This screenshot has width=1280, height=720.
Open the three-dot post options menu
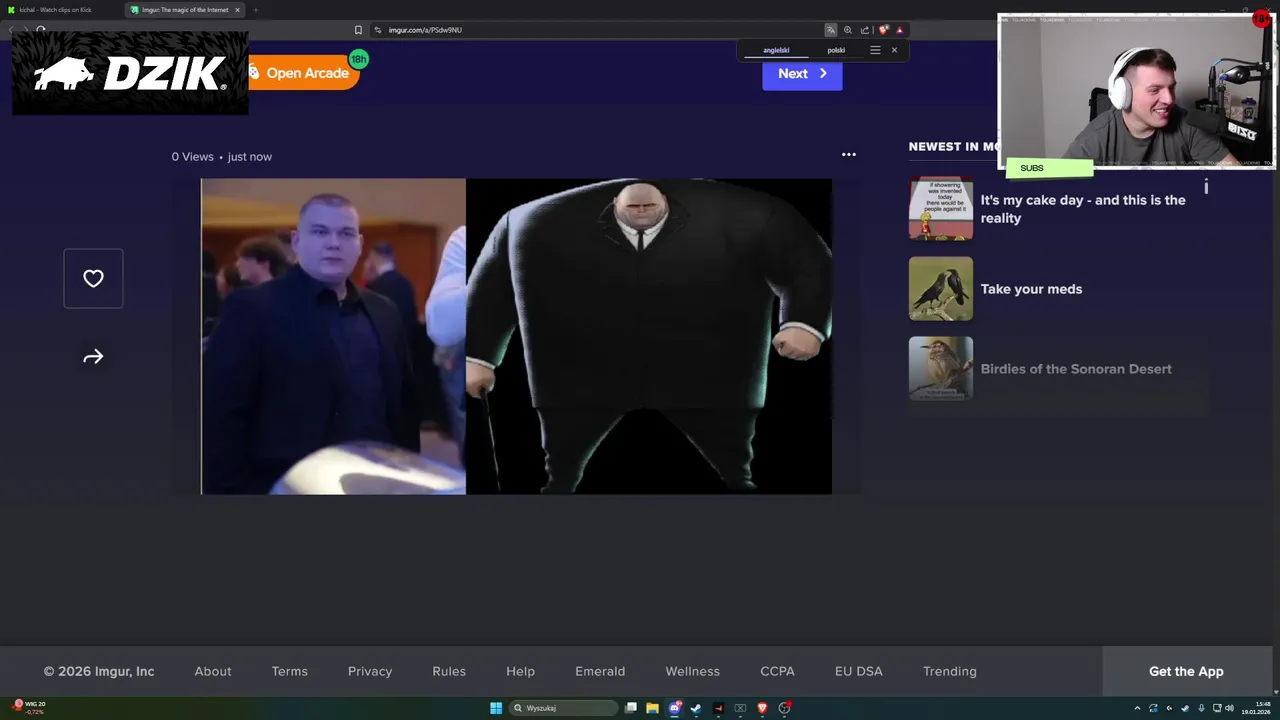click(849, 154)
